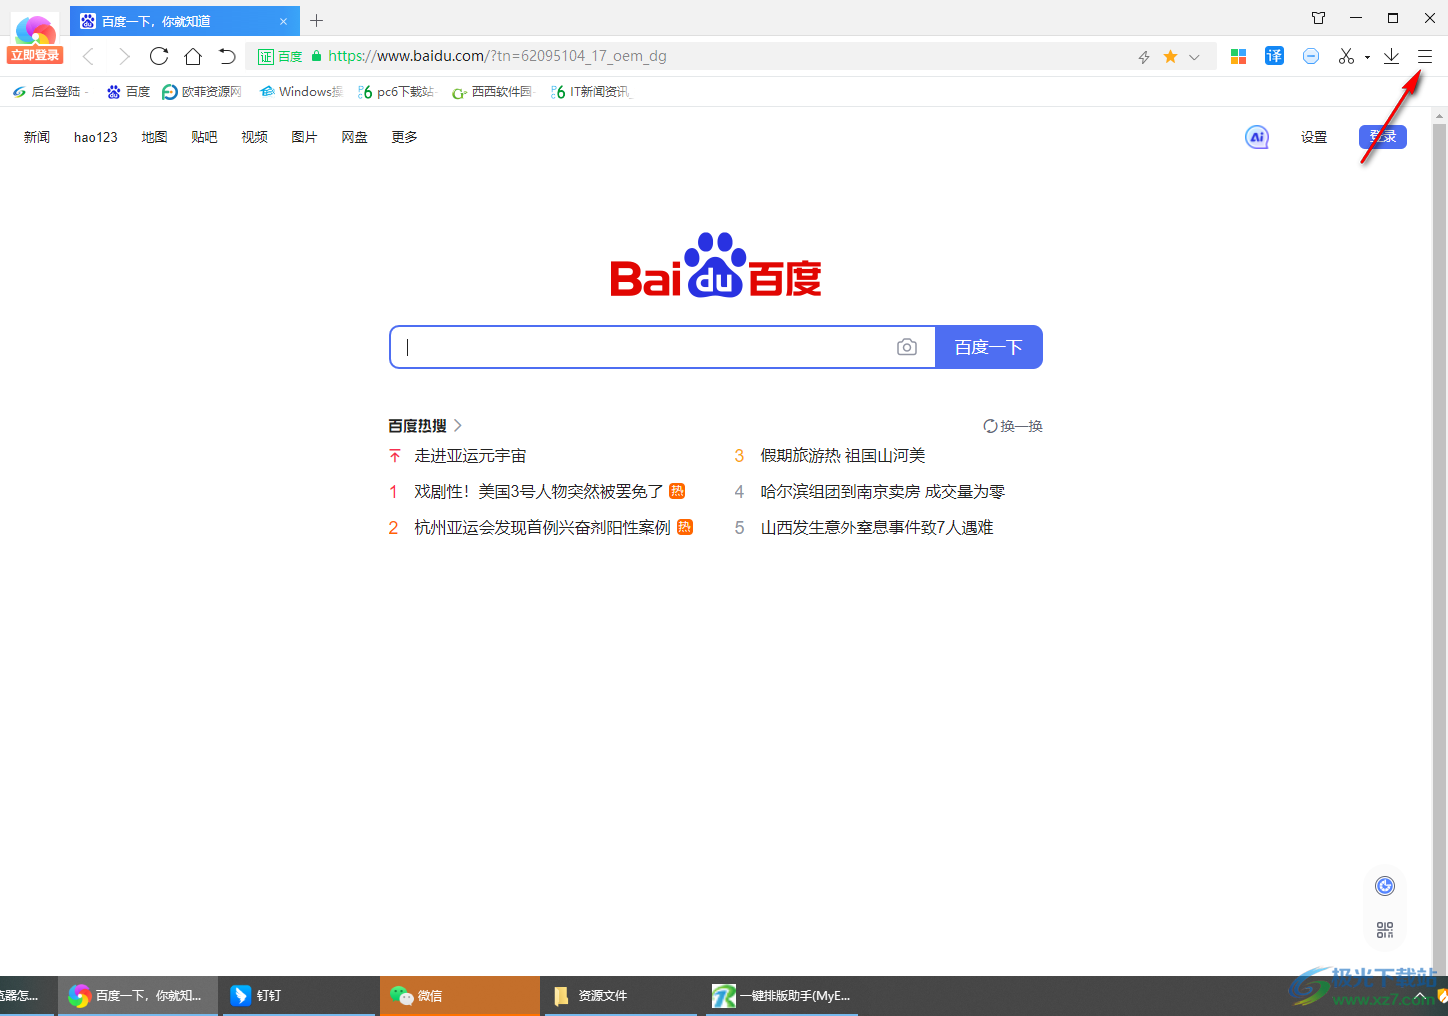The height and width of the screenshot is (1016, 1448).
Task: Click the 立即登录 browser login button
Action: (35, 55)
